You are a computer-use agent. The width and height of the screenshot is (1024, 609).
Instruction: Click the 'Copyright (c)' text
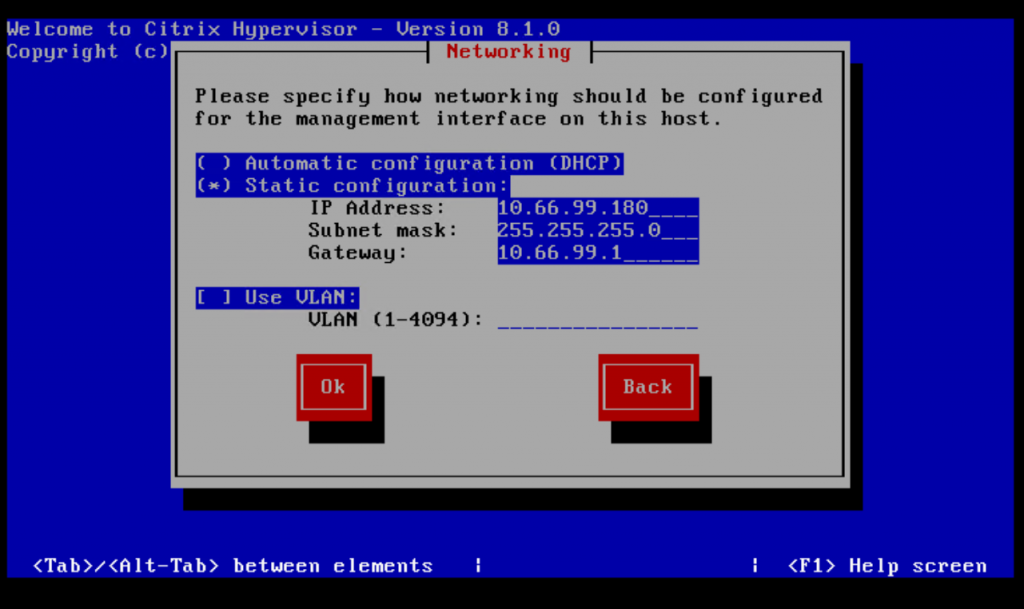click(x=88, y=52)
